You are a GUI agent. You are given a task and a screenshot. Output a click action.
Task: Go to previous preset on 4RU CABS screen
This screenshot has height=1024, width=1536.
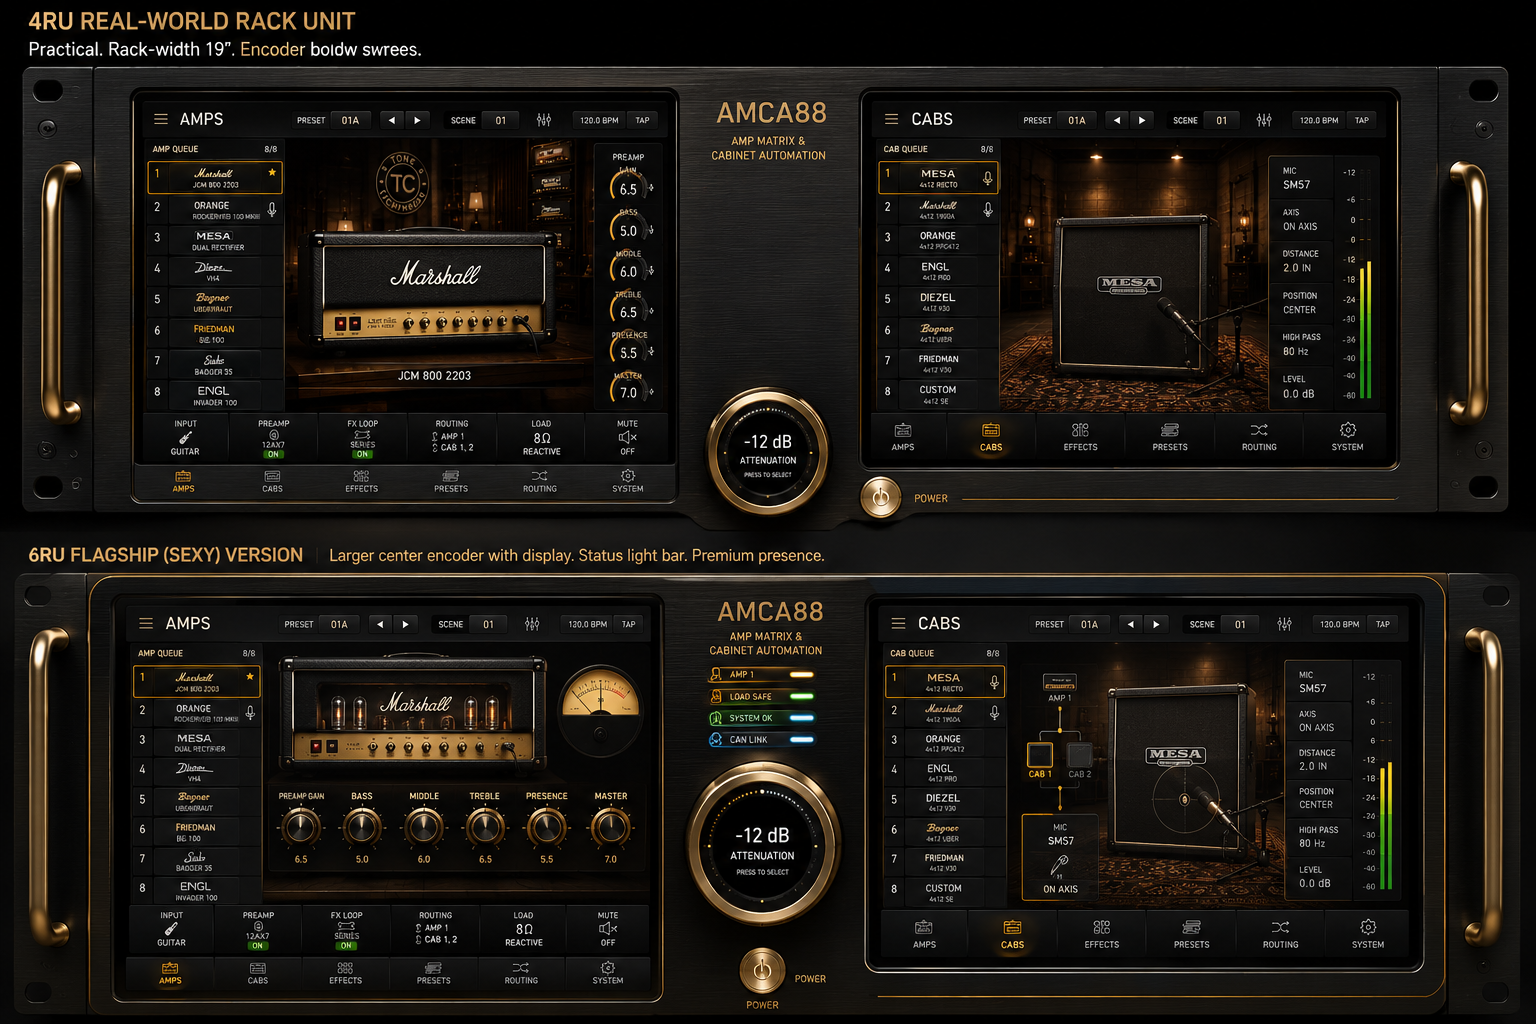click(x=1117, y=120)
